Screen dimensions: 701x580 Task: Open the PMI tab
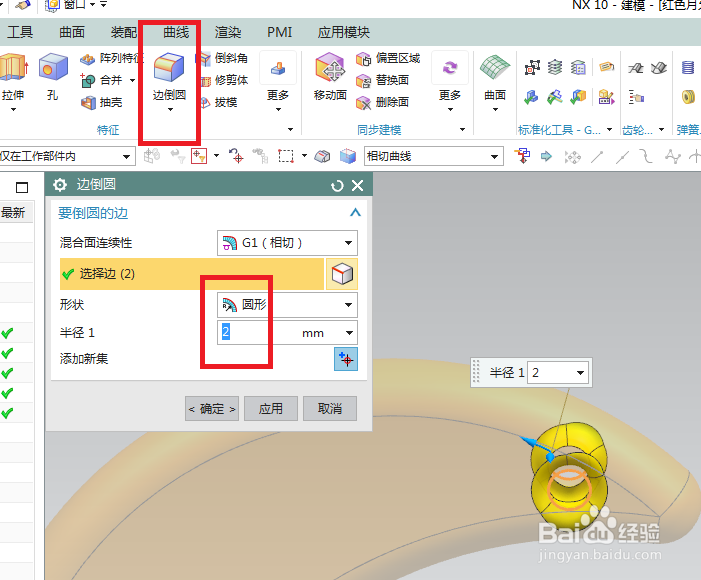(x=279, y=32)
